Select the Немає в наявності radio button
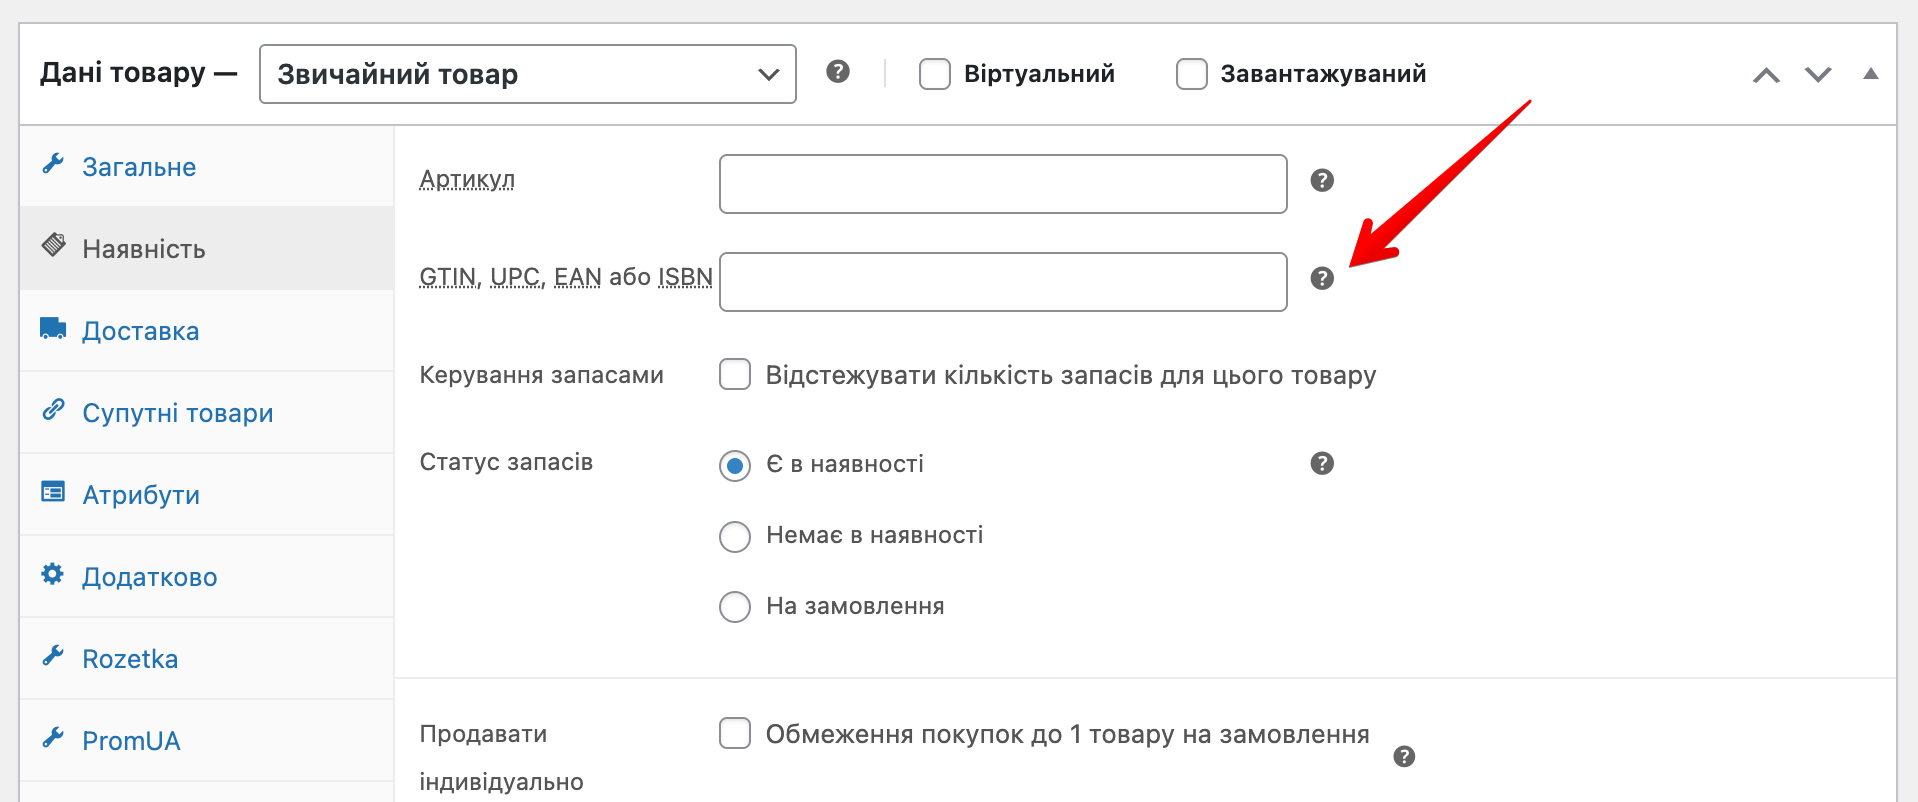 click(x=735, y=536)
